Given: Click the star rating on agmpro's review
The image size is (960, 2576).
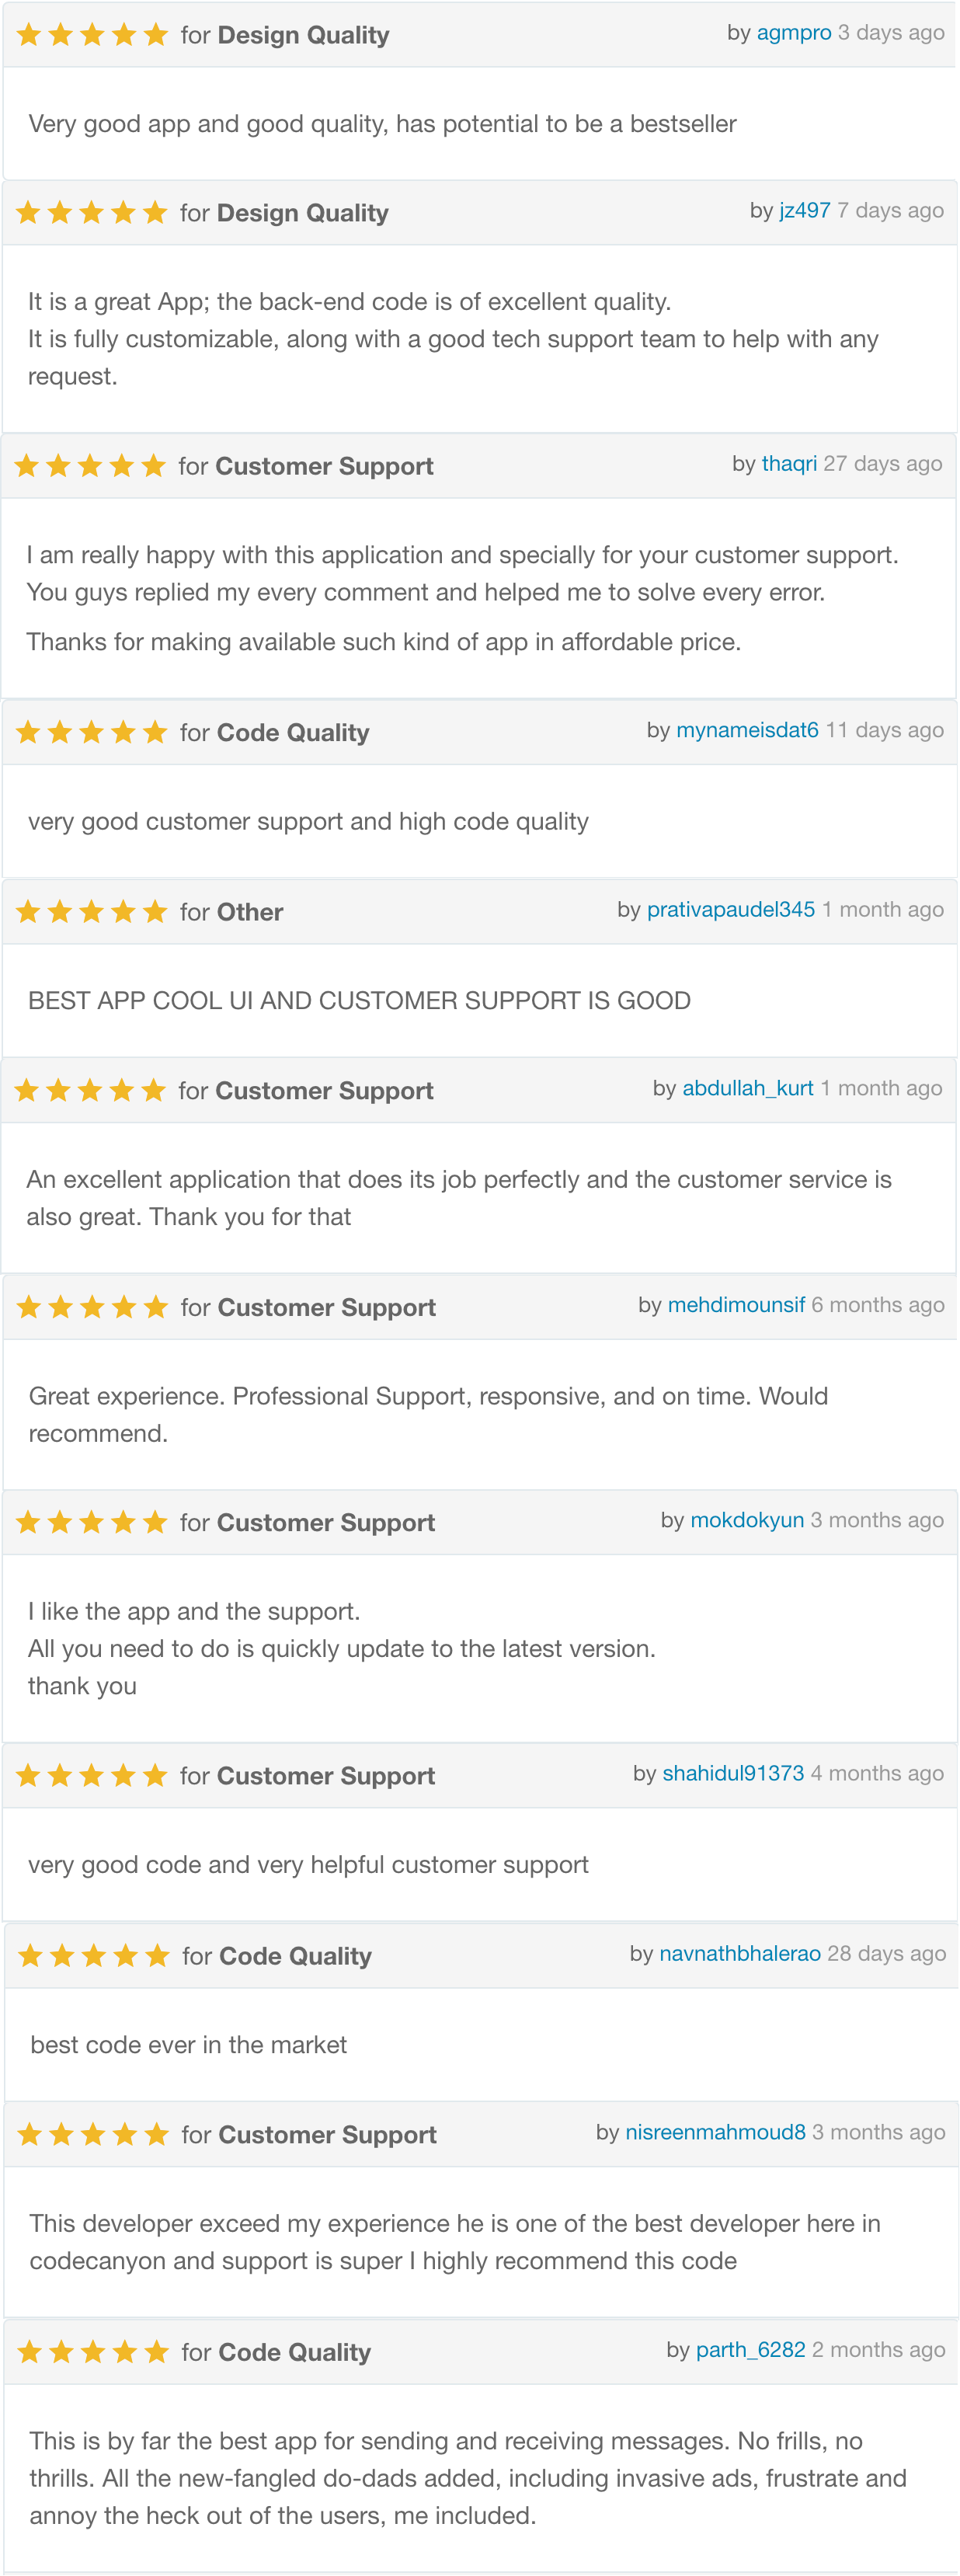Looking at the screenshot, I should coord(92,35).
